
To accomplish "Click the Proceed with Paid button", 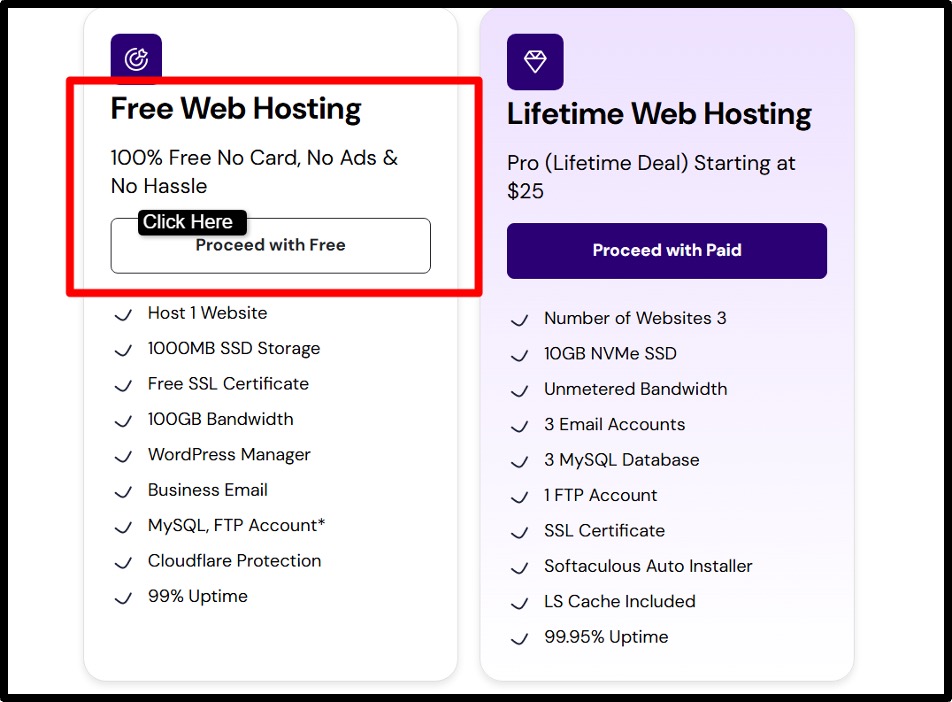I will click(667, 250).
